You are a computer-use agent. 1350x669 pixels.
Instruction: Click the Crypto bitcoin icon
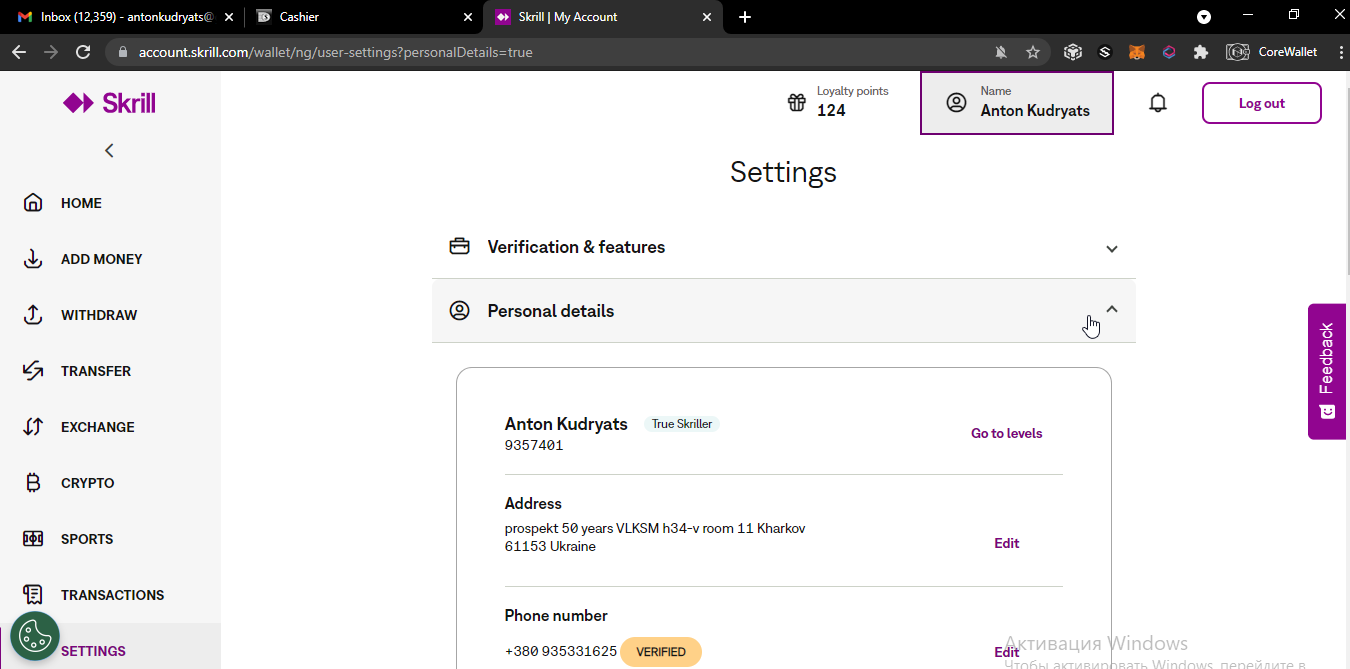tap(33, 483)
